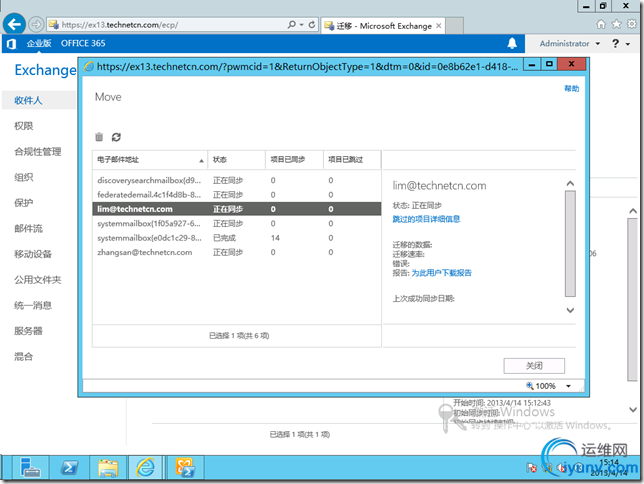Reload page with address bar refresh icon
This screenshot has width=644, height=484.
click(312, 25)
